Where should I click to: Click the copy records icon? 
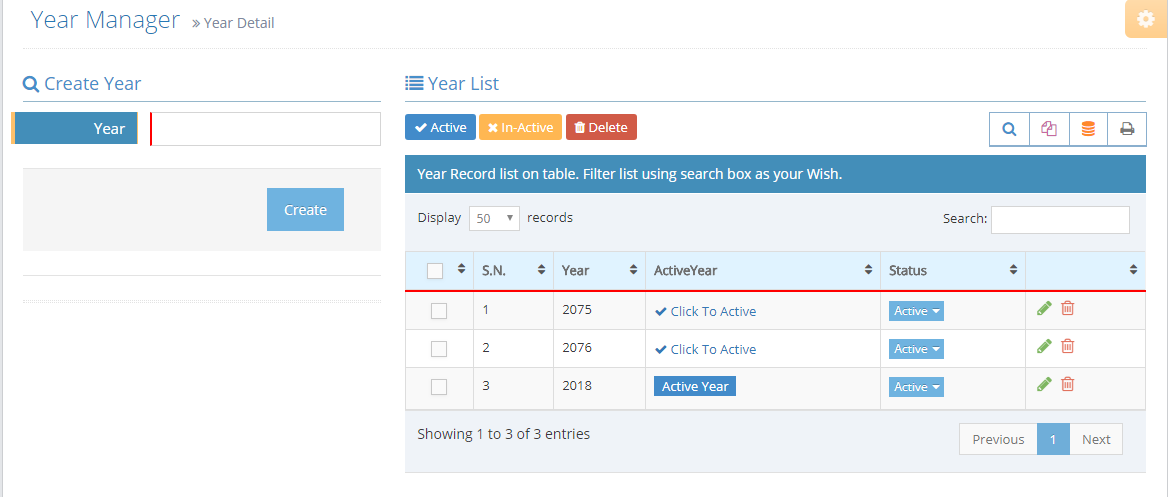(1049, 129)
